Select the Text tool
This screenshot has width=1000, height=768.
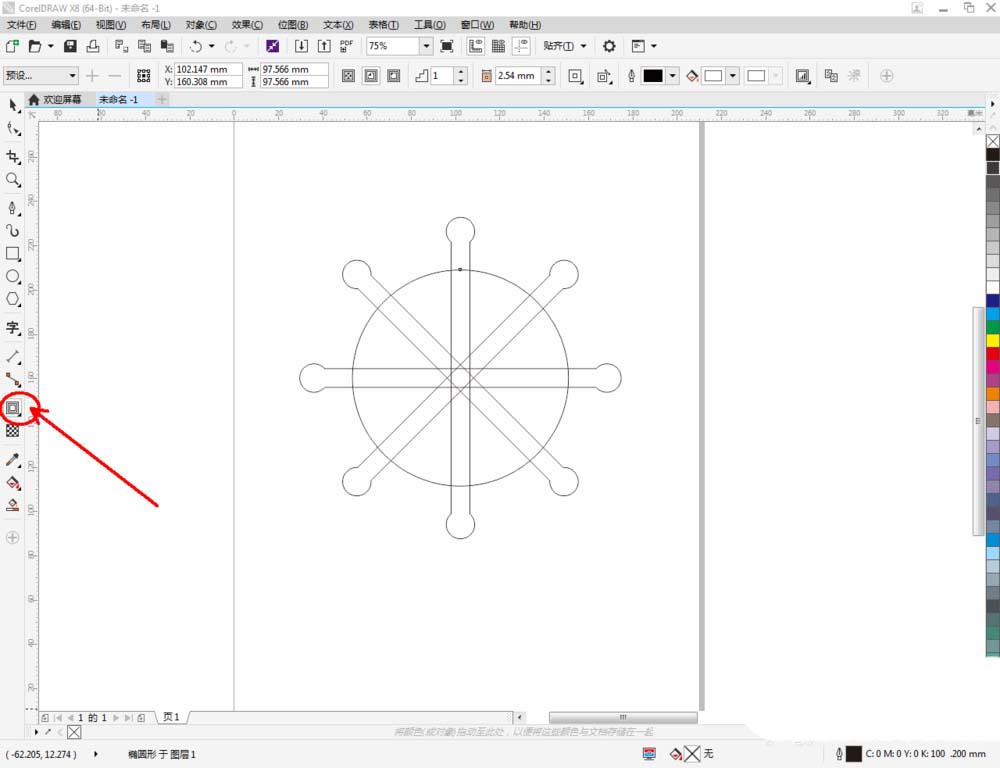tap(13, 328)
